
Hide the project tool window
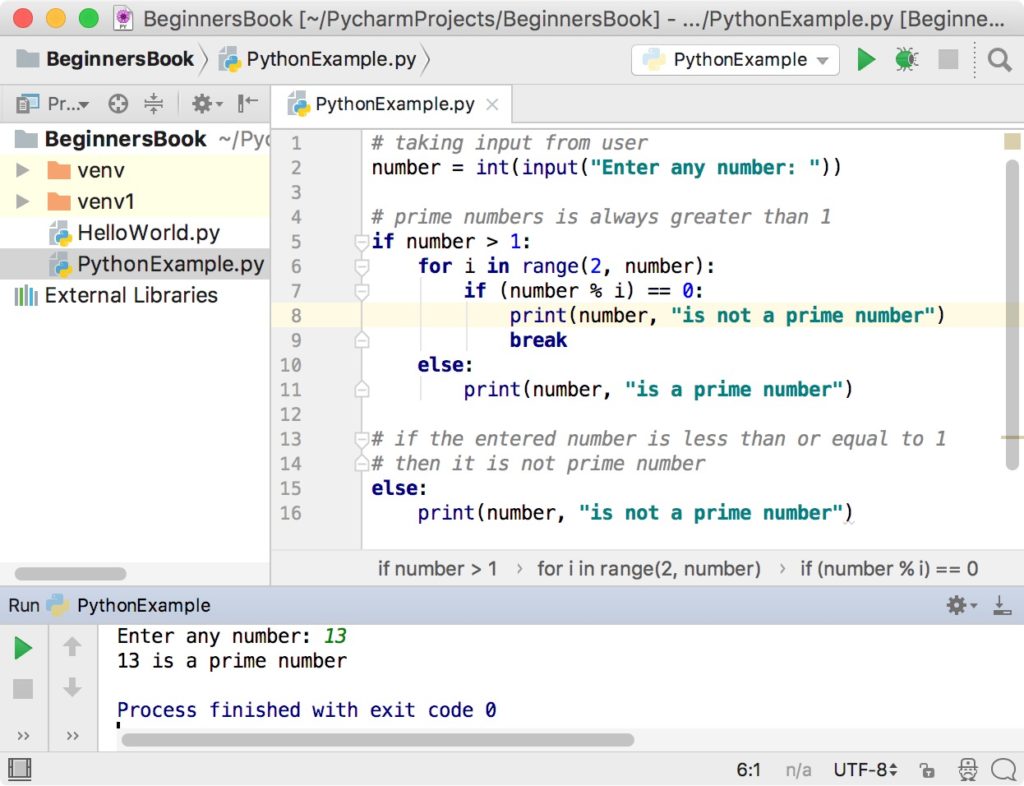248,103
